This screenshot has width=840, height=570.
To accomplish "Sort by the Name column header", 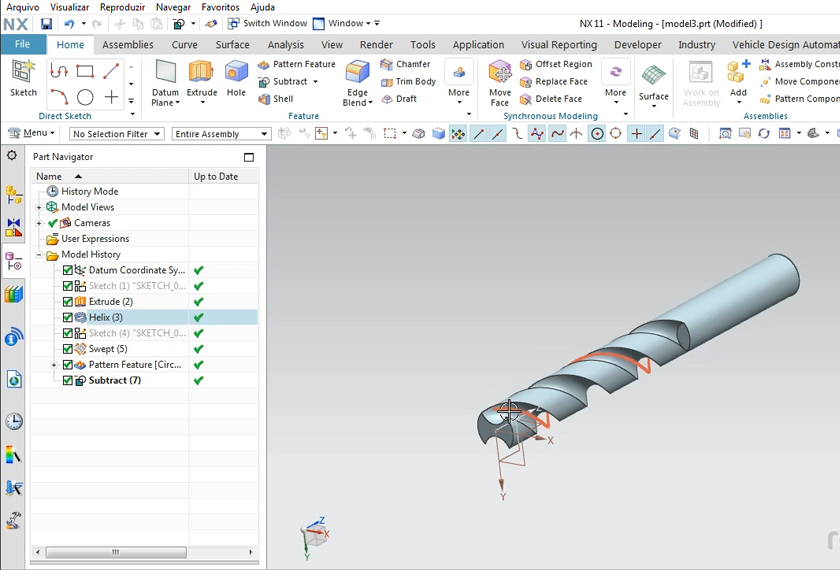I will click(50, 176).
